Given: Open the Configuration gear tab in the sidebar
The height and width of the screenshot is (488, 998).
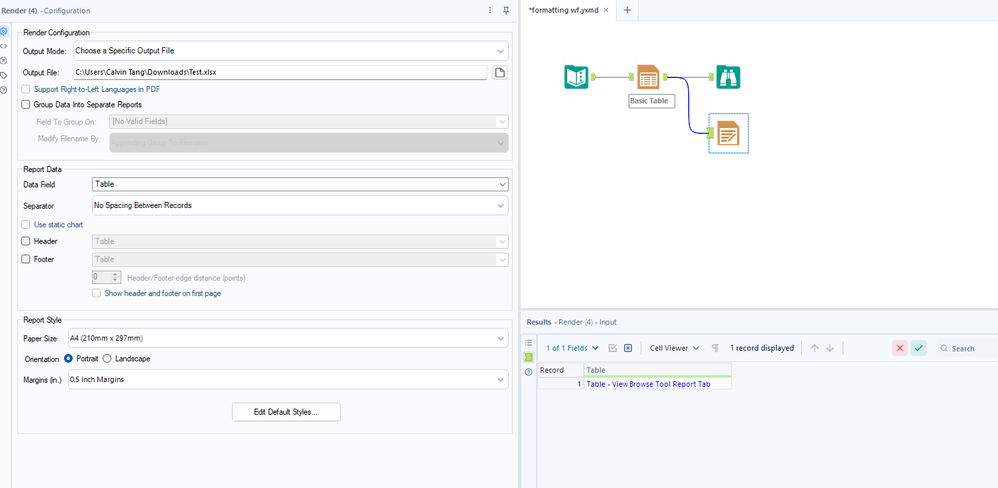Looking at the screenshot, I should coord(4,31).
